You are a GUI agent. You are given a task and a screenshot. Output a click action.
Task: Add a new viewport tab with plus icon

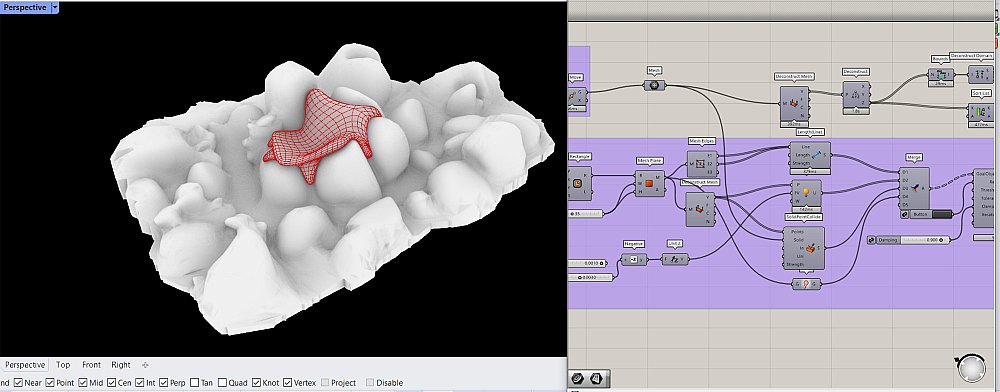pos(145,365)
